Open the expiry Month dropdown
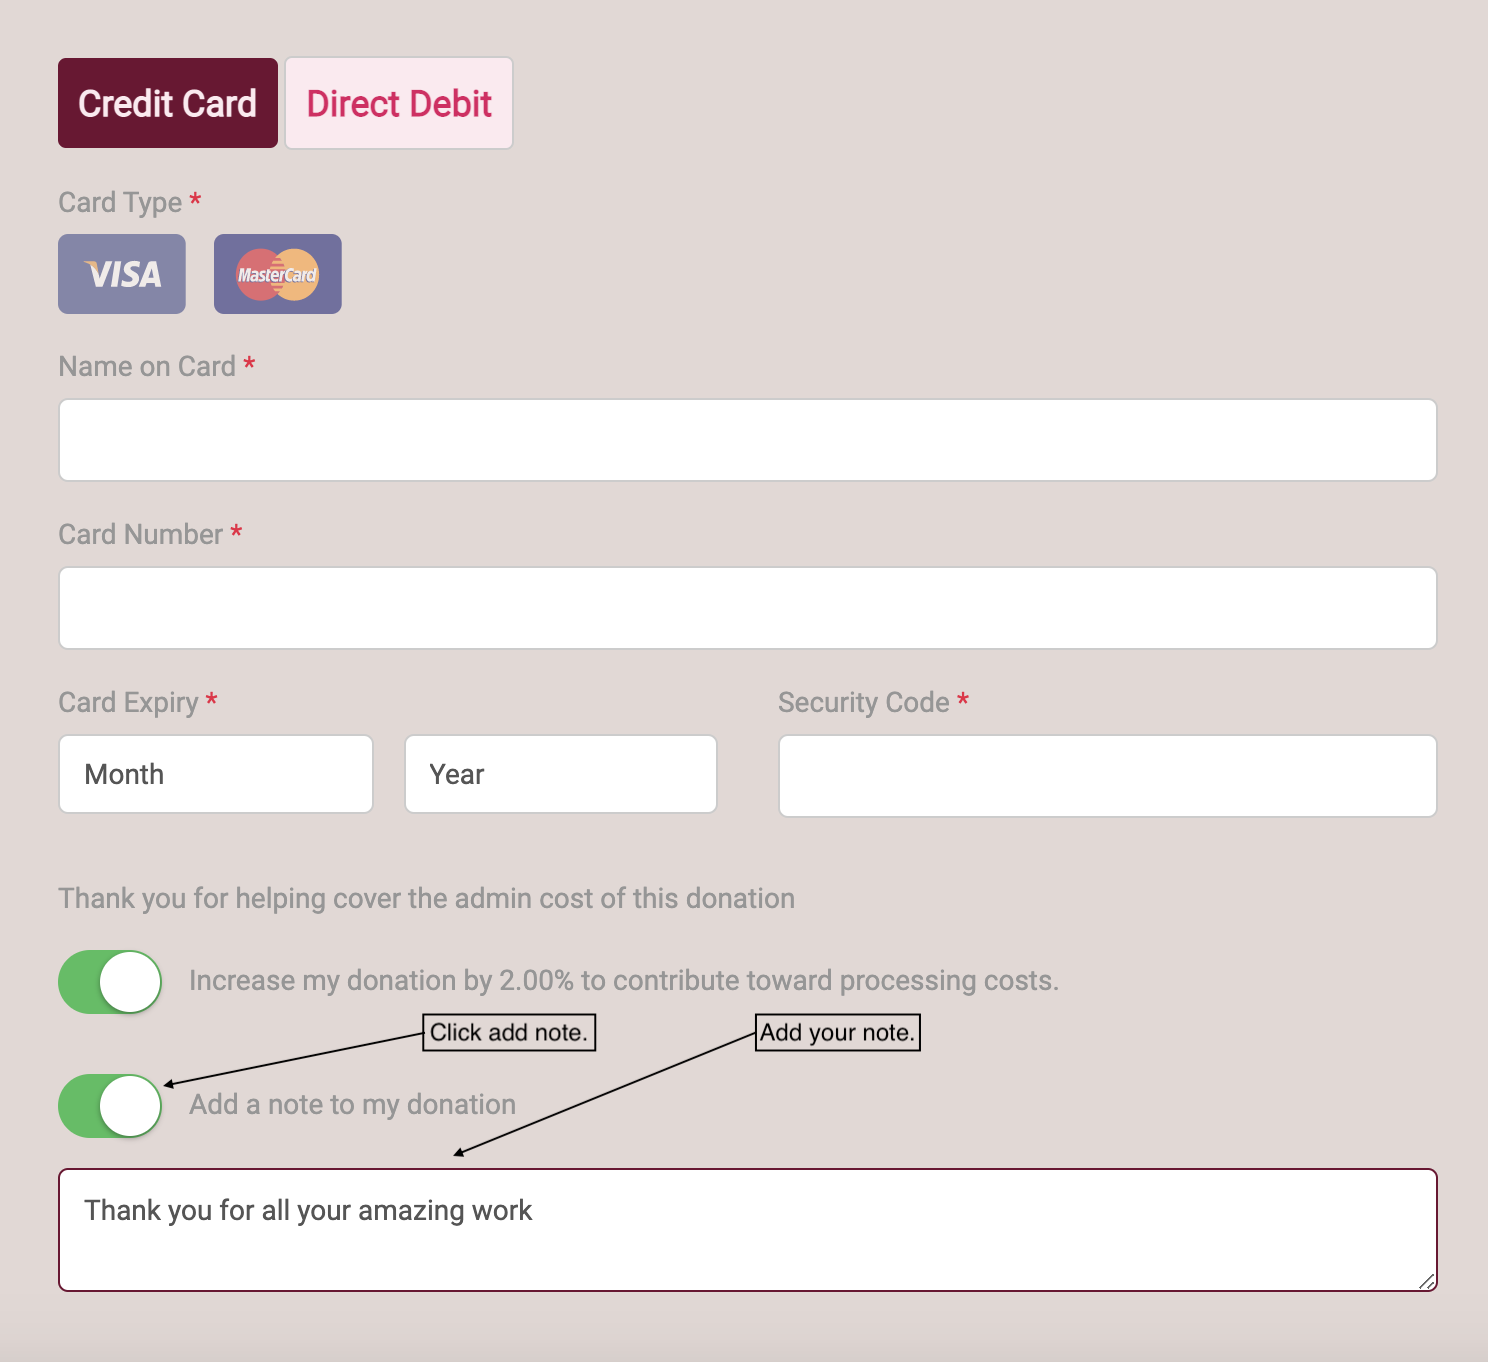The image size is (1488, 1362). coord(216,774)
